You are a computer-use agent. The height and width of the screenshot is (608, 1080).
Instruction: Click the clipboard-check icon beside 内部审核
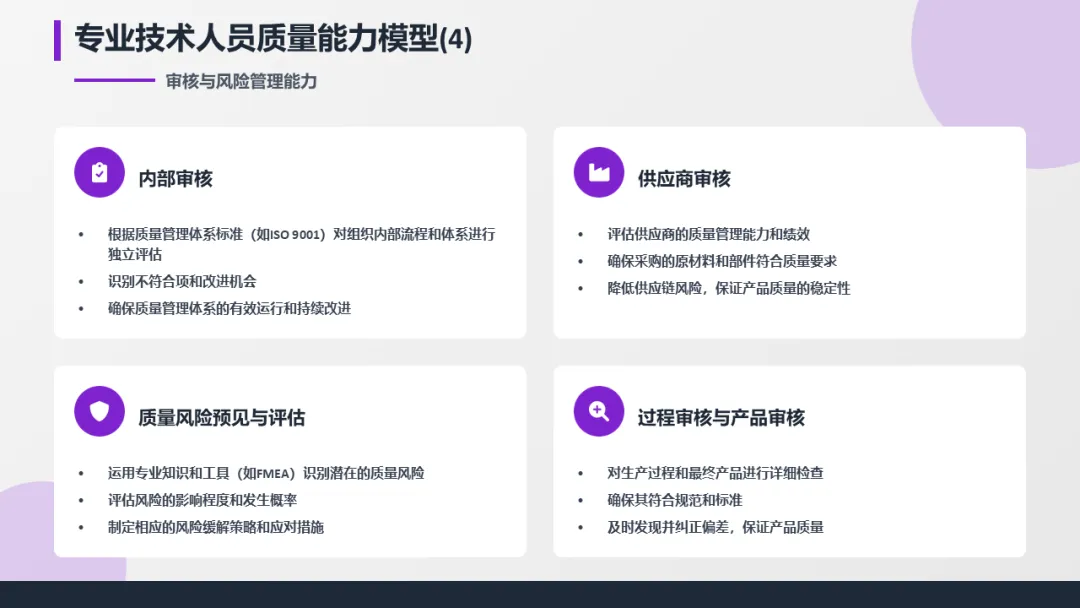tap(99, 172)
